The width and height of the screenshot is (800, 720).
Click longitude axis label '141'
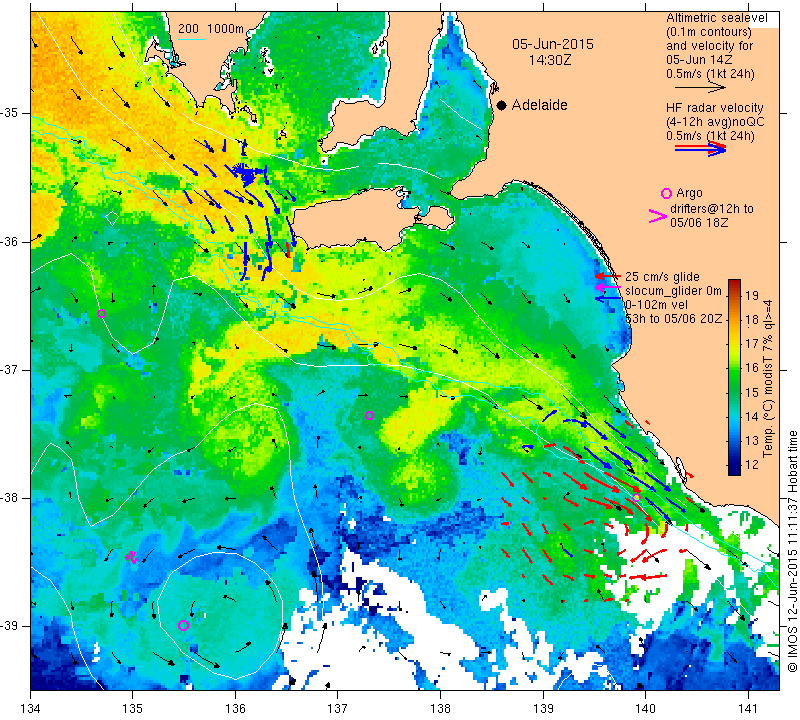[x=748, y=709]
